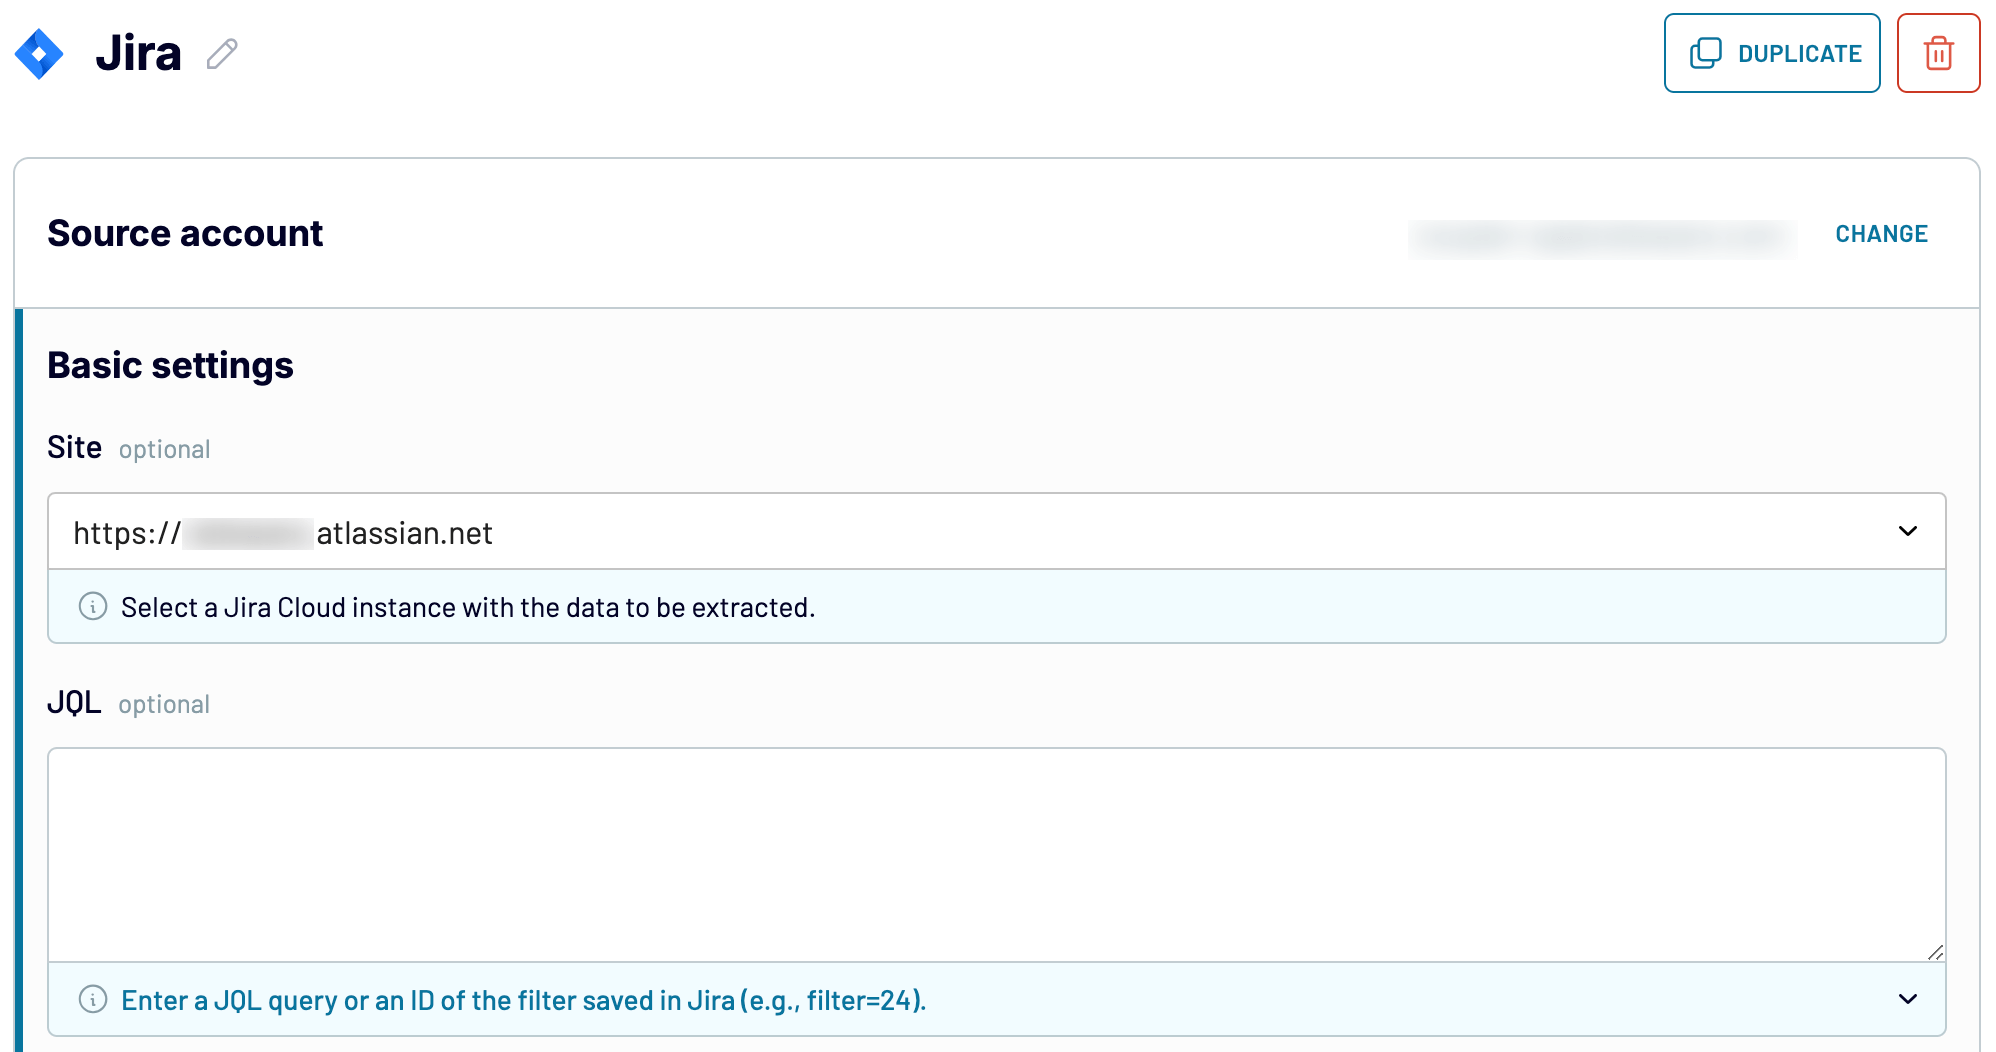The width and height of the screenshot is (1996, 1052).
Task: Select the blurred account name under Source account
Action: pos(1600,239)
